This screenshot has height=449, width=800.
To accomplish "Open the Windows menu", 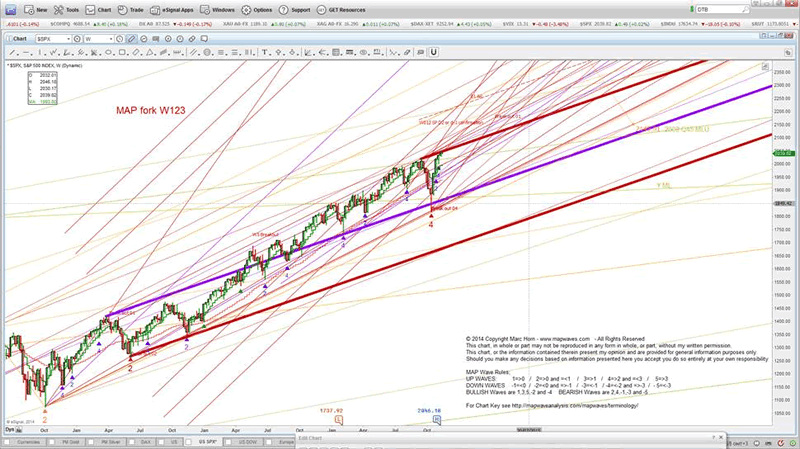I will pos(217,10).
